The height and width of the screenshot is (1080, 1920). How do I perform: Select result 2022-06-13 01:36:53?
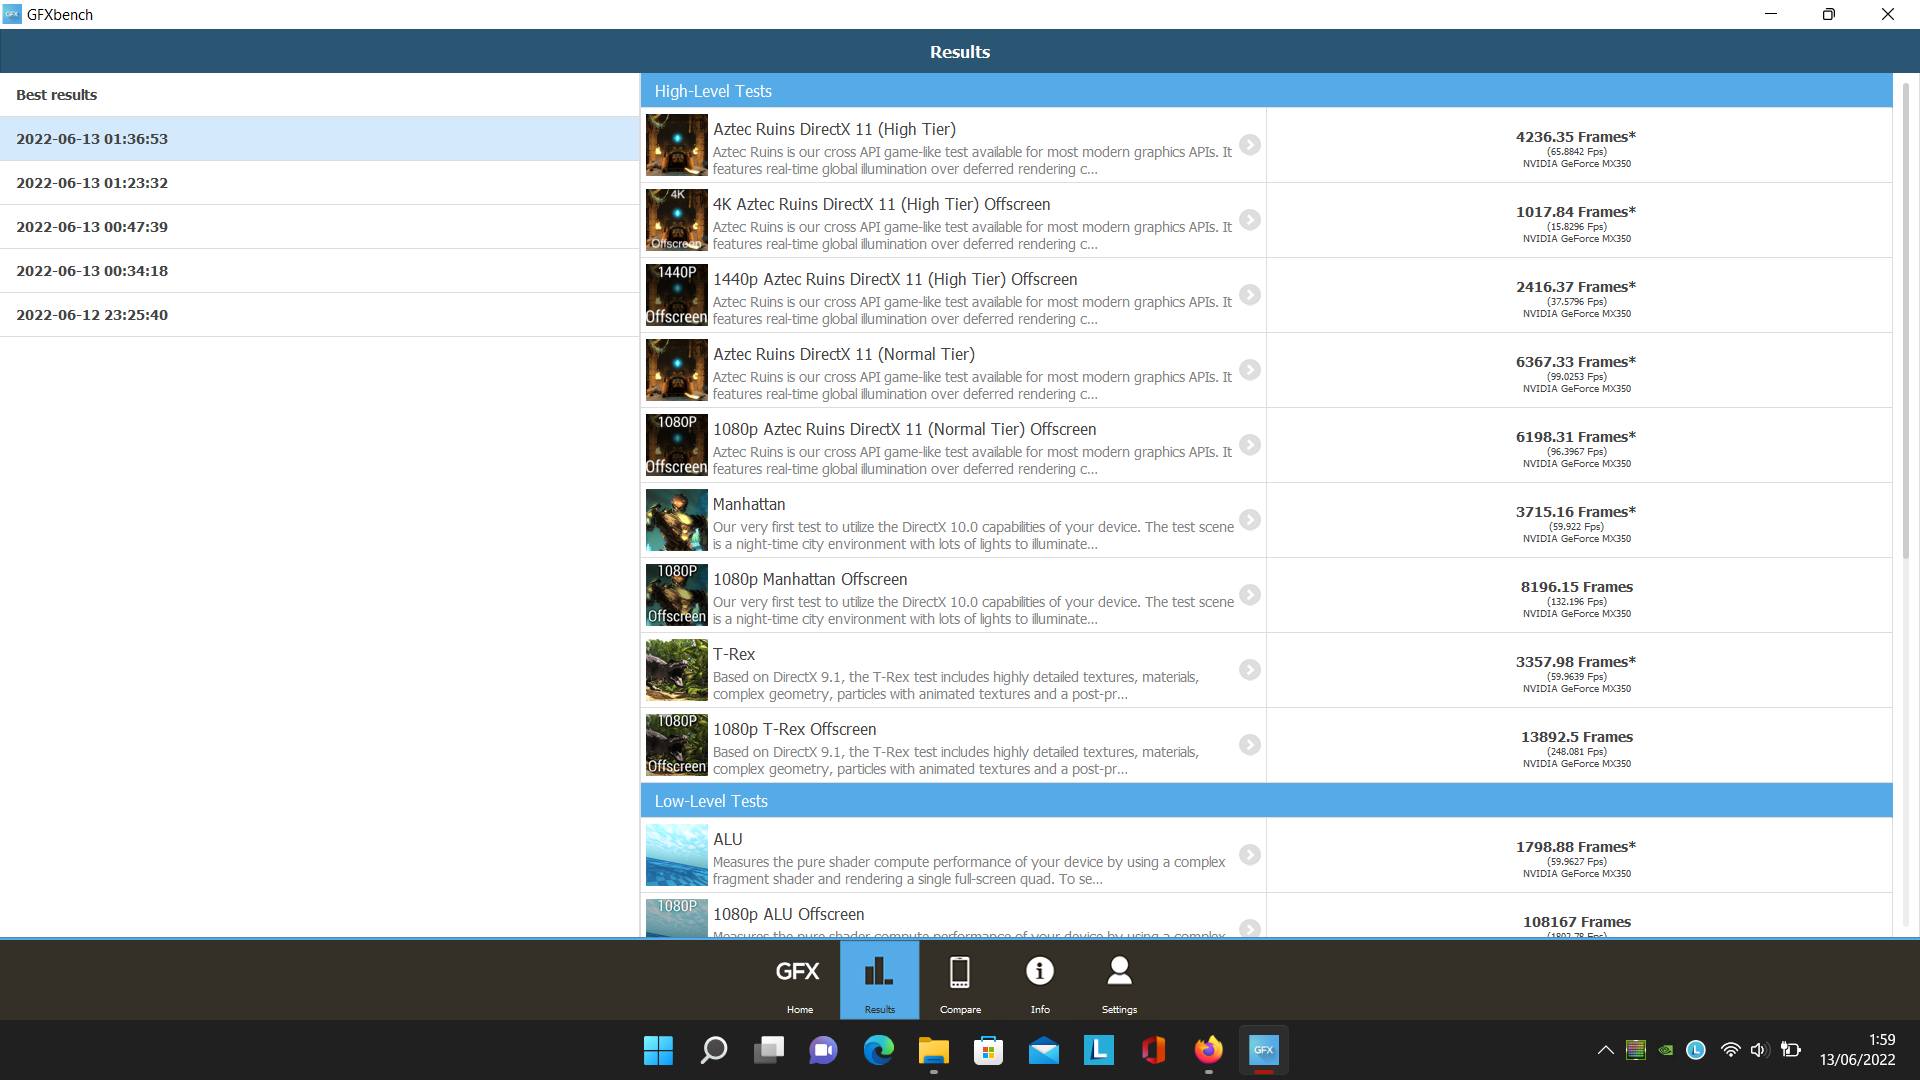pyautogui.click(x=320, y=139)
